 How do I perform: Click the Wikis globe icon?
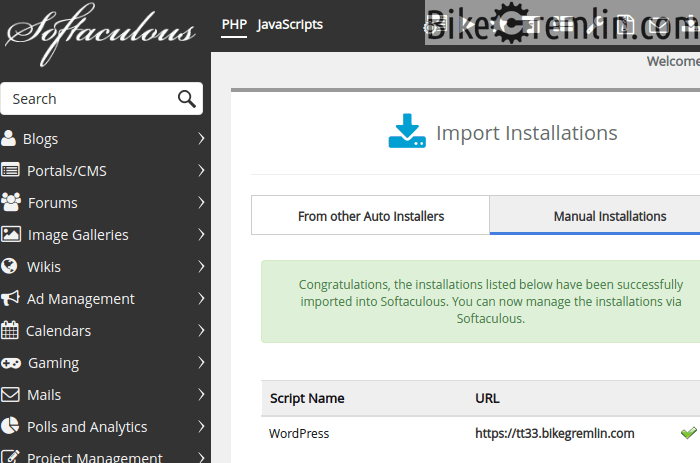9,266
